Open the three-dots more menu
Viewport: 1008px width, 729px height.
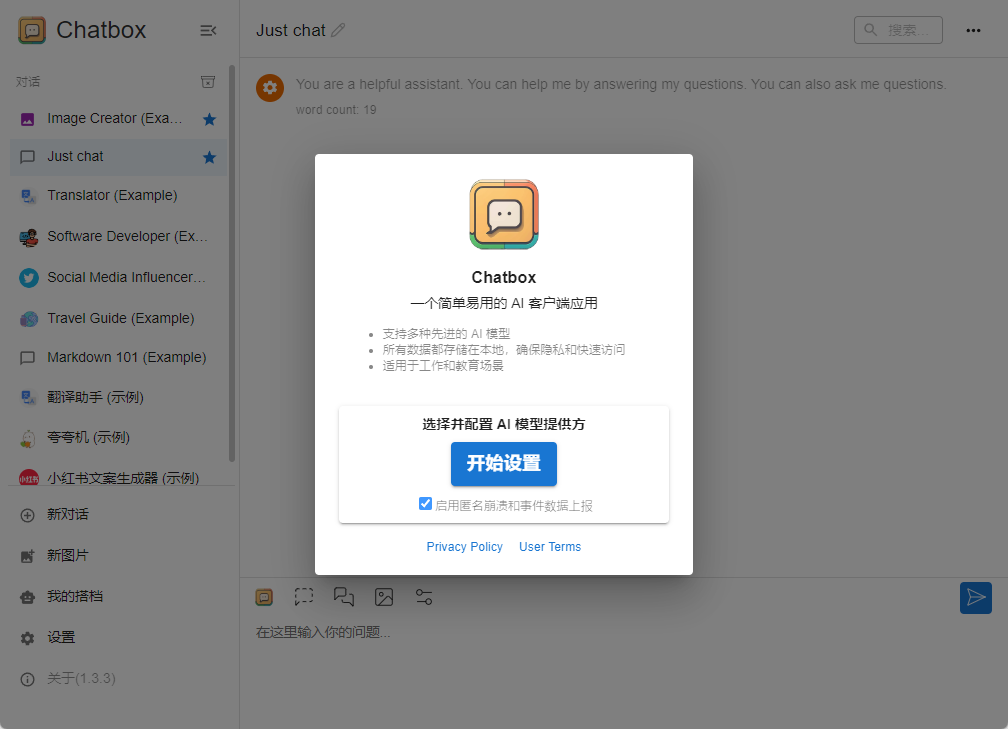coord(973,30)
